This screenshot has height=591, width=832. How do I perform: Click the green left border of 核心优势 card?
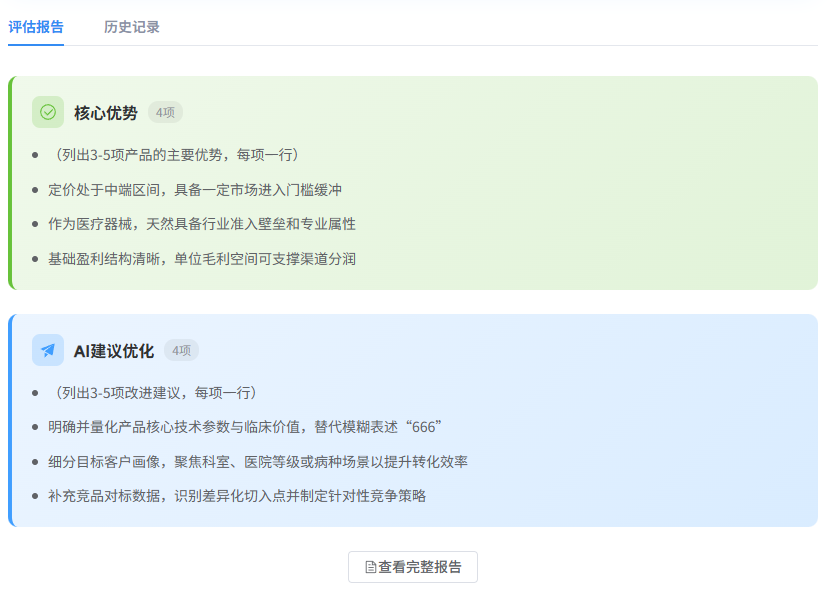[10, 183]
